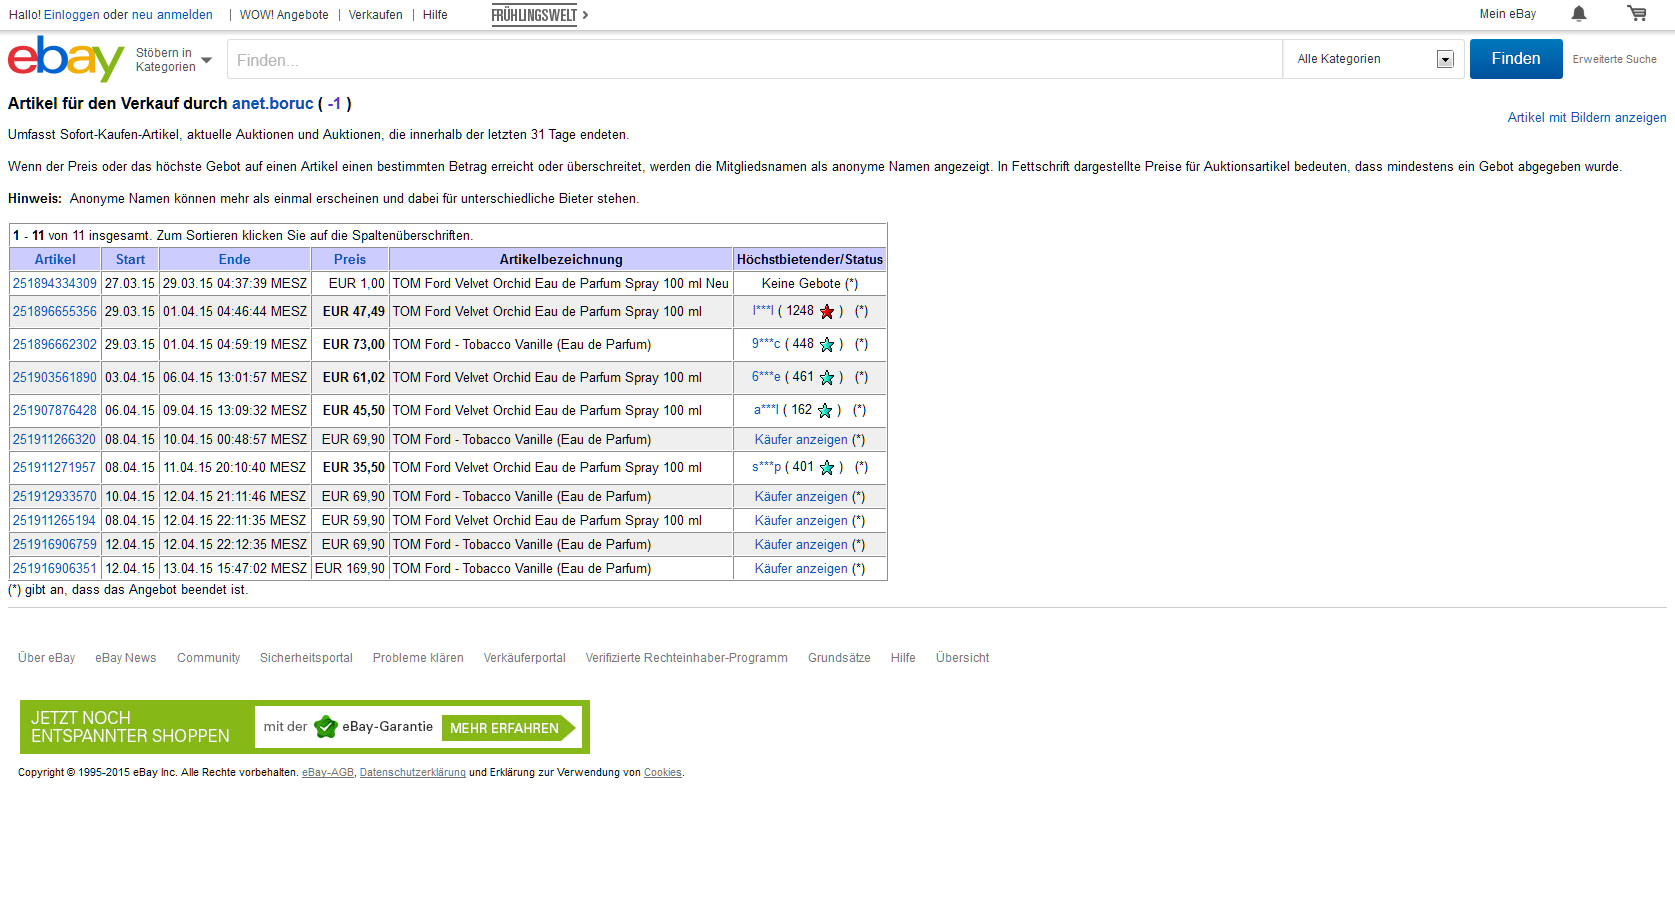This screenshot has width=1675, height=904.
Task: Open item number 251894334309
Action: pos(55,284)
